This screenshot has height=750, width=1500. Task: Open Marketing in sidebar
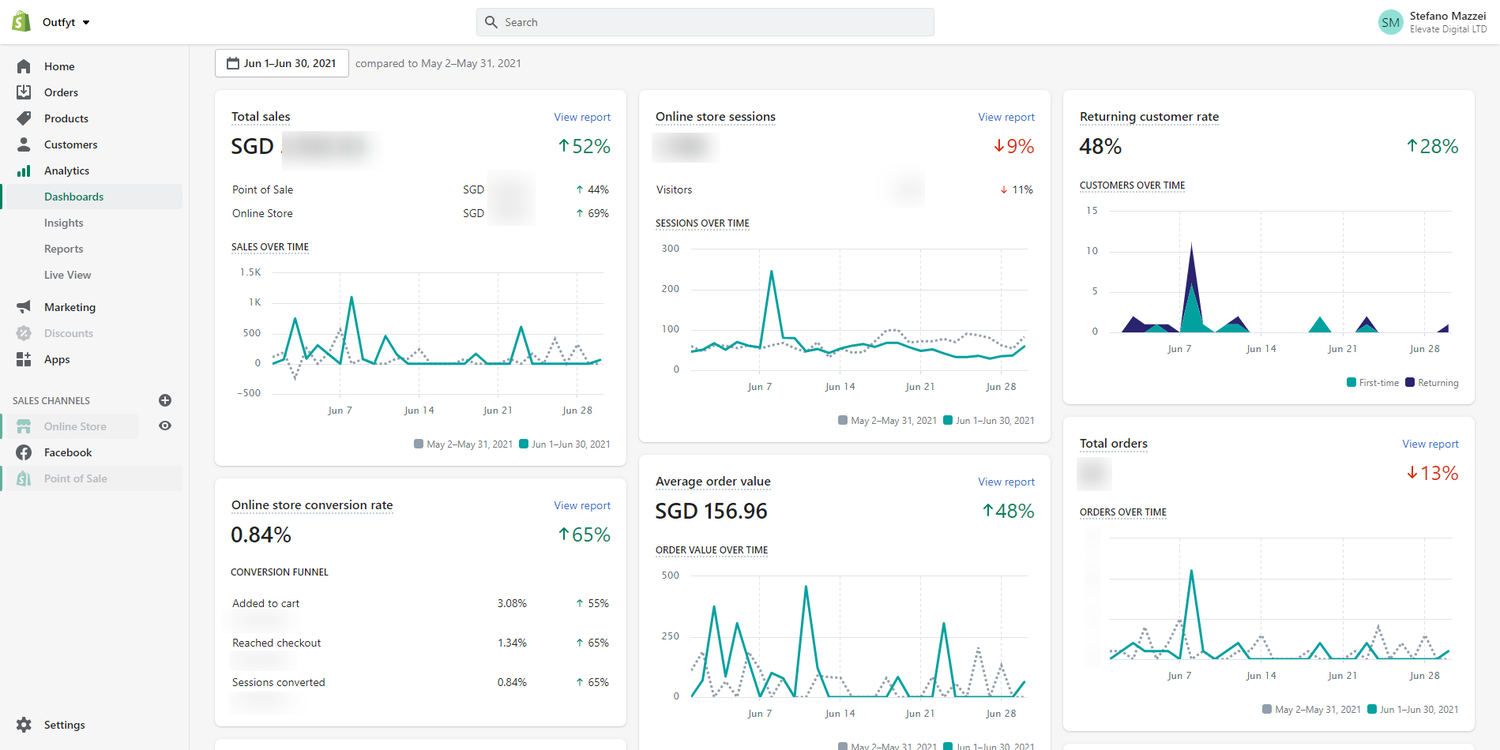click(70, 307)
